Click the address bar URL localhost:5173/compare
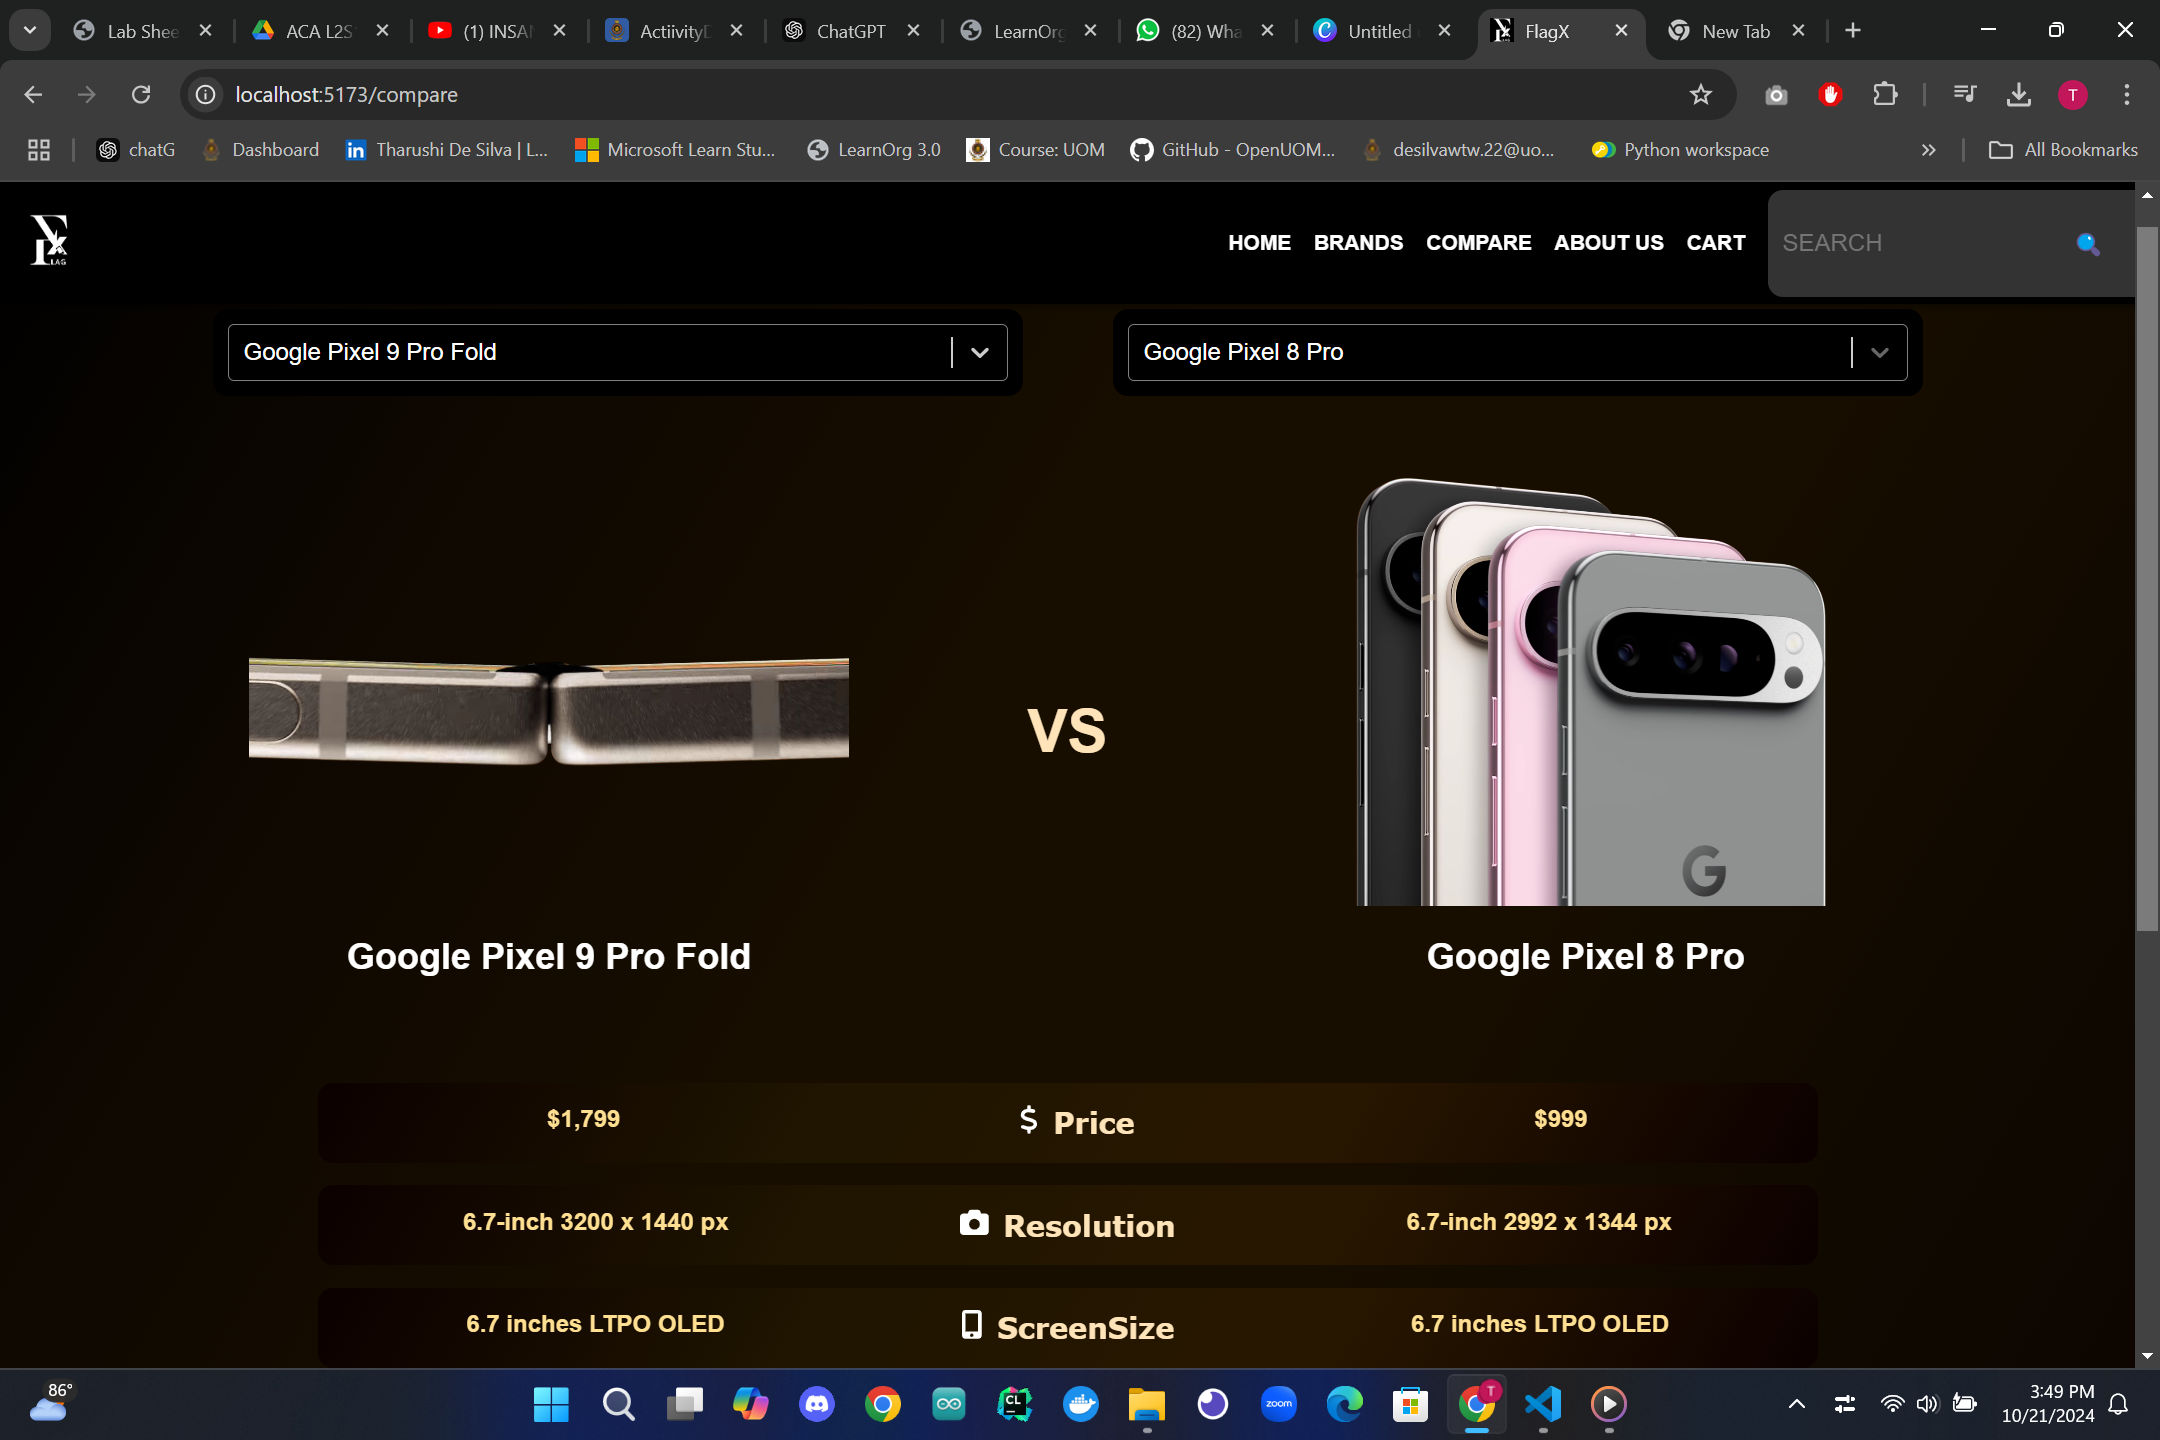 click(x=346, y=94)
